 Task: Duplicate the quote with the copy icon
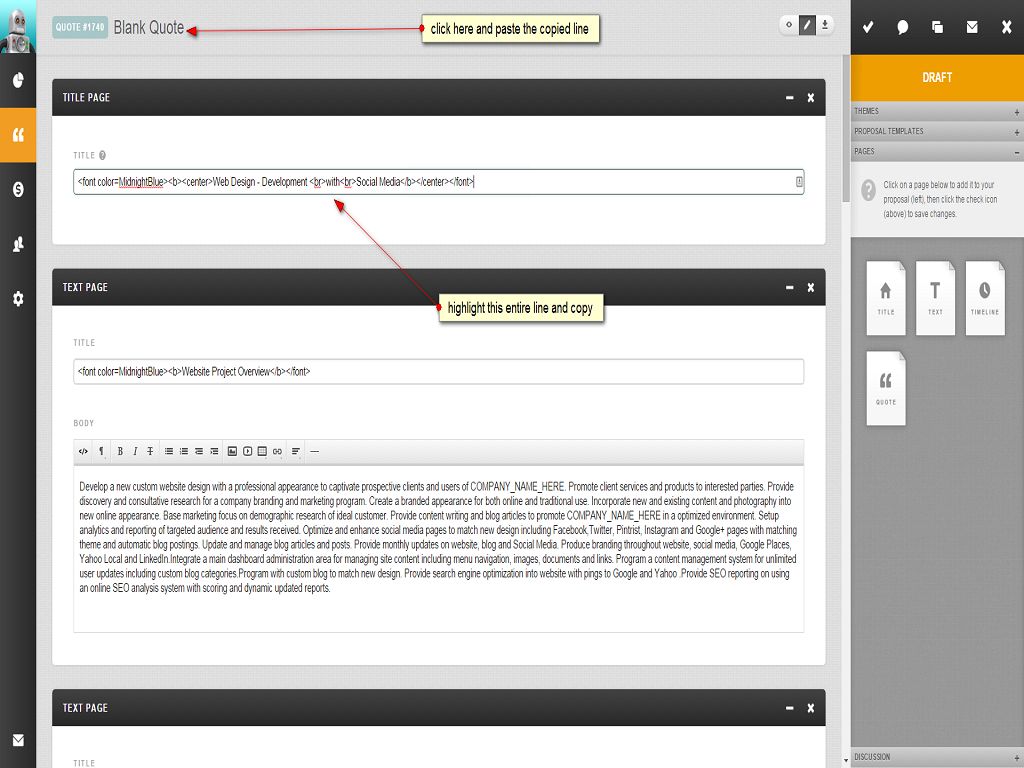coord(937,27)
